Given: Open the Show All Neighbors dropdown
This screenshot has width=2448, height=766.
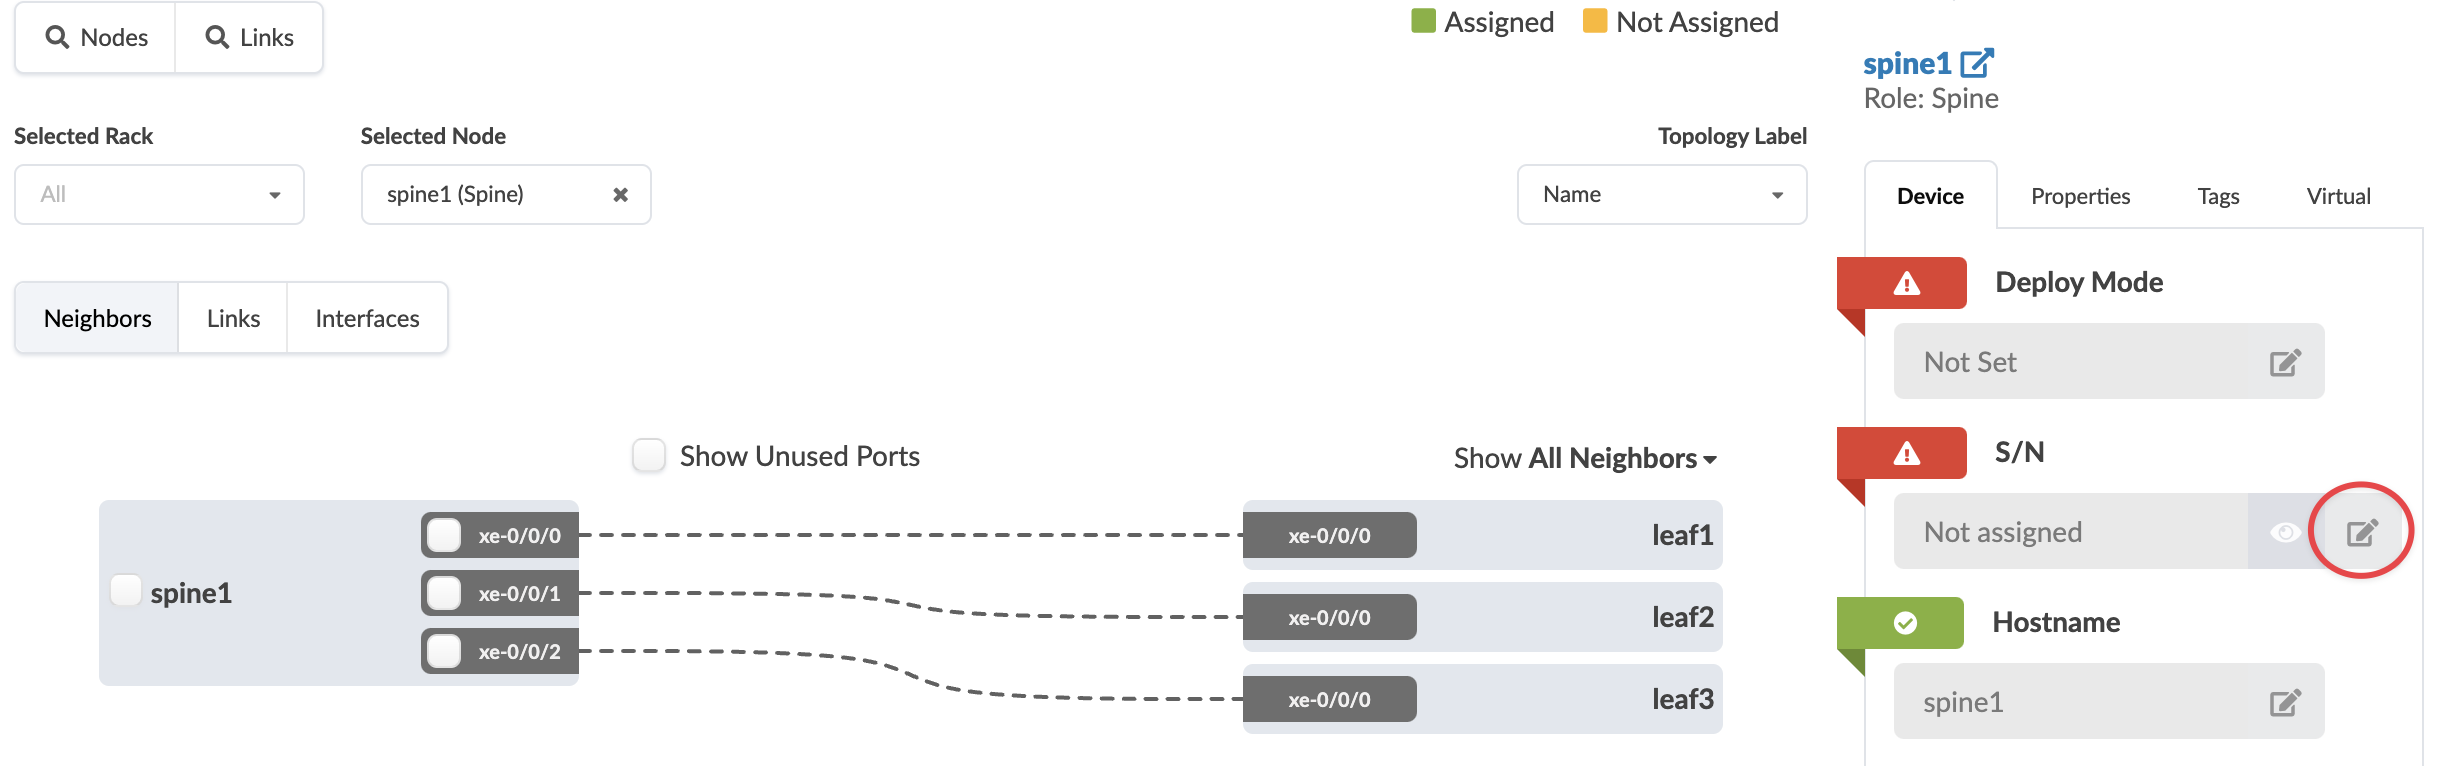Looking at the screenshot, I should pyautogui.click(x=1585, y=458).
